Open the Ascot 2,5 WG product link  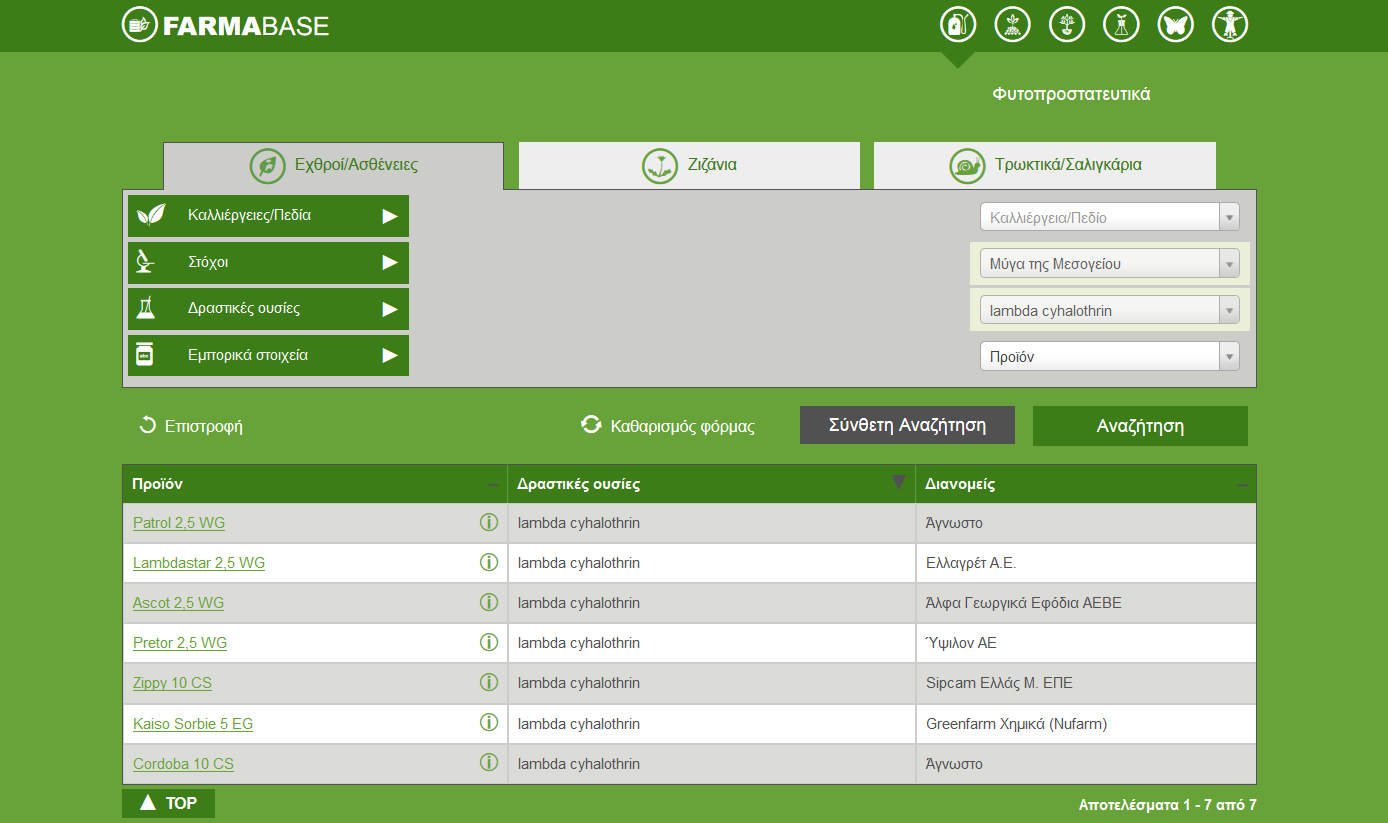[x=178, y=603]
